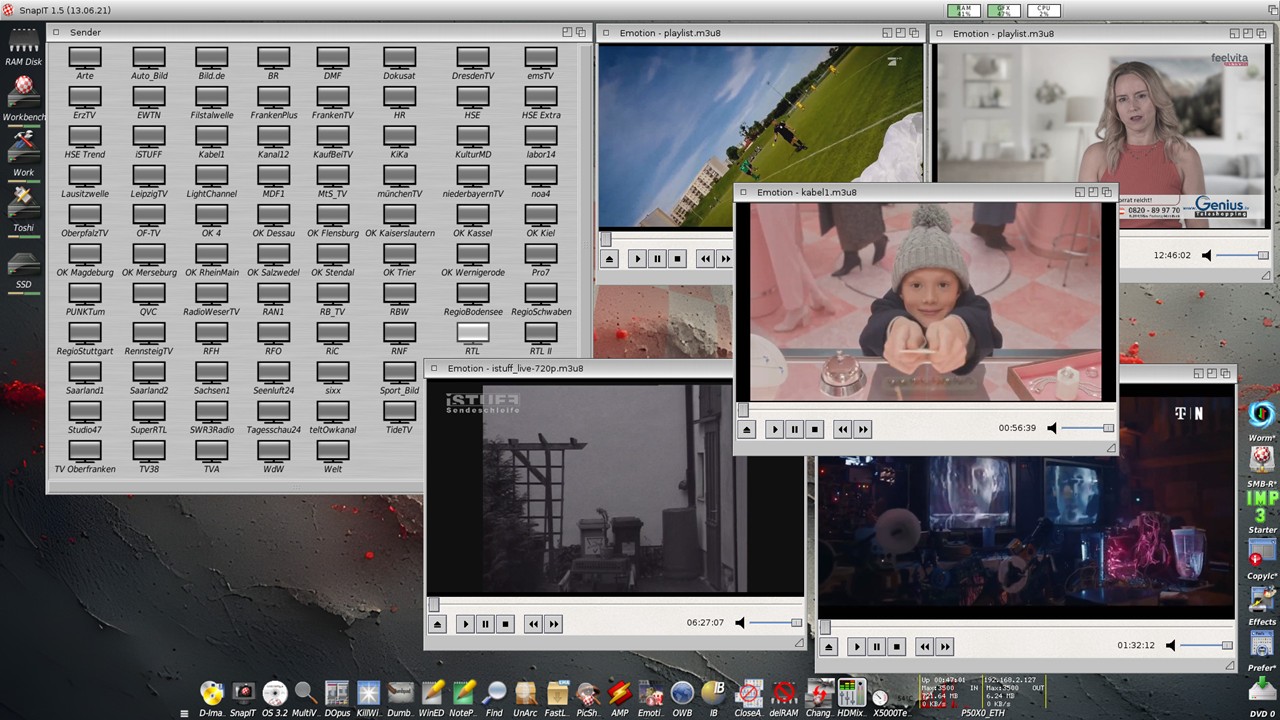
Task: Pause the istuff_live-720p stream
Action: click(485, 624)
